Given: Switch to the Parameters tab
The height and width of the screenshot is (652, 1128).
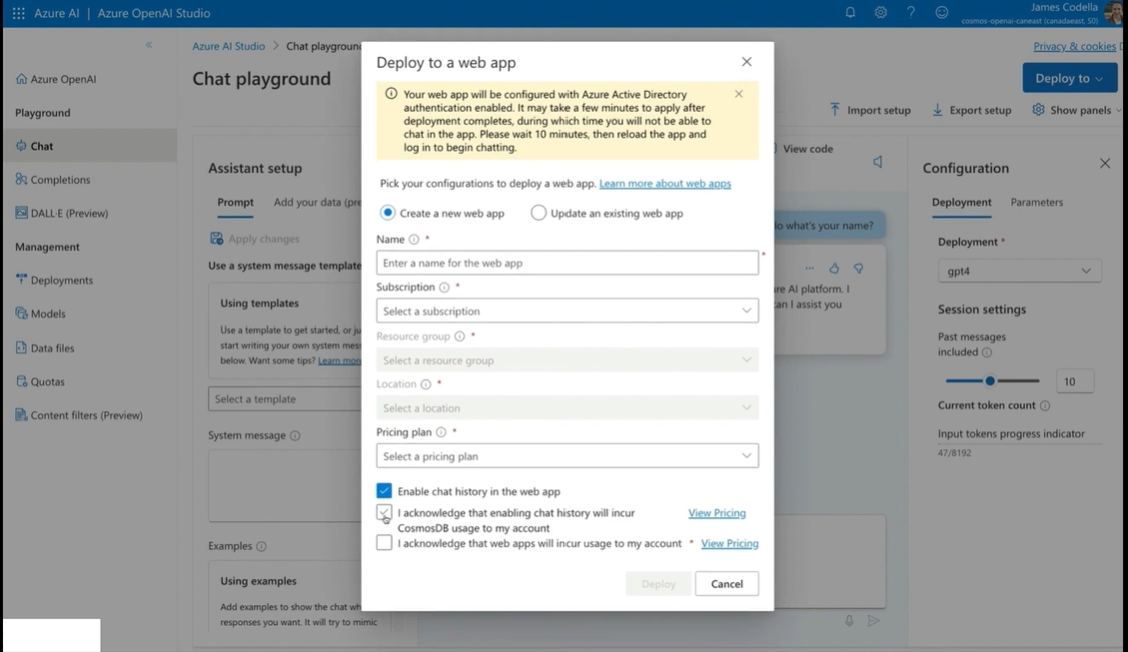Looking at the screenshot, I should point(1036,202).
